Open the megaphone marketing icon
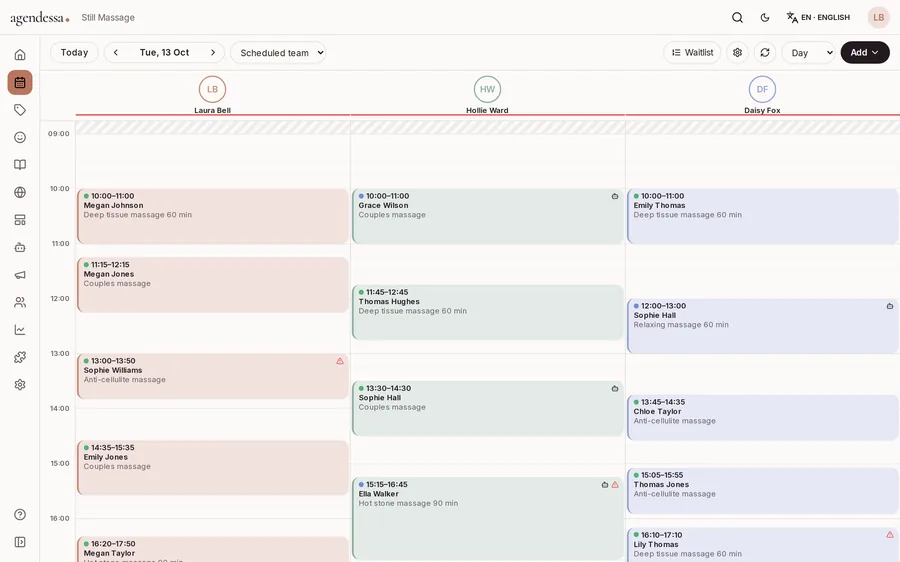This screenshot has width=900, height=562. coord(20,275)
